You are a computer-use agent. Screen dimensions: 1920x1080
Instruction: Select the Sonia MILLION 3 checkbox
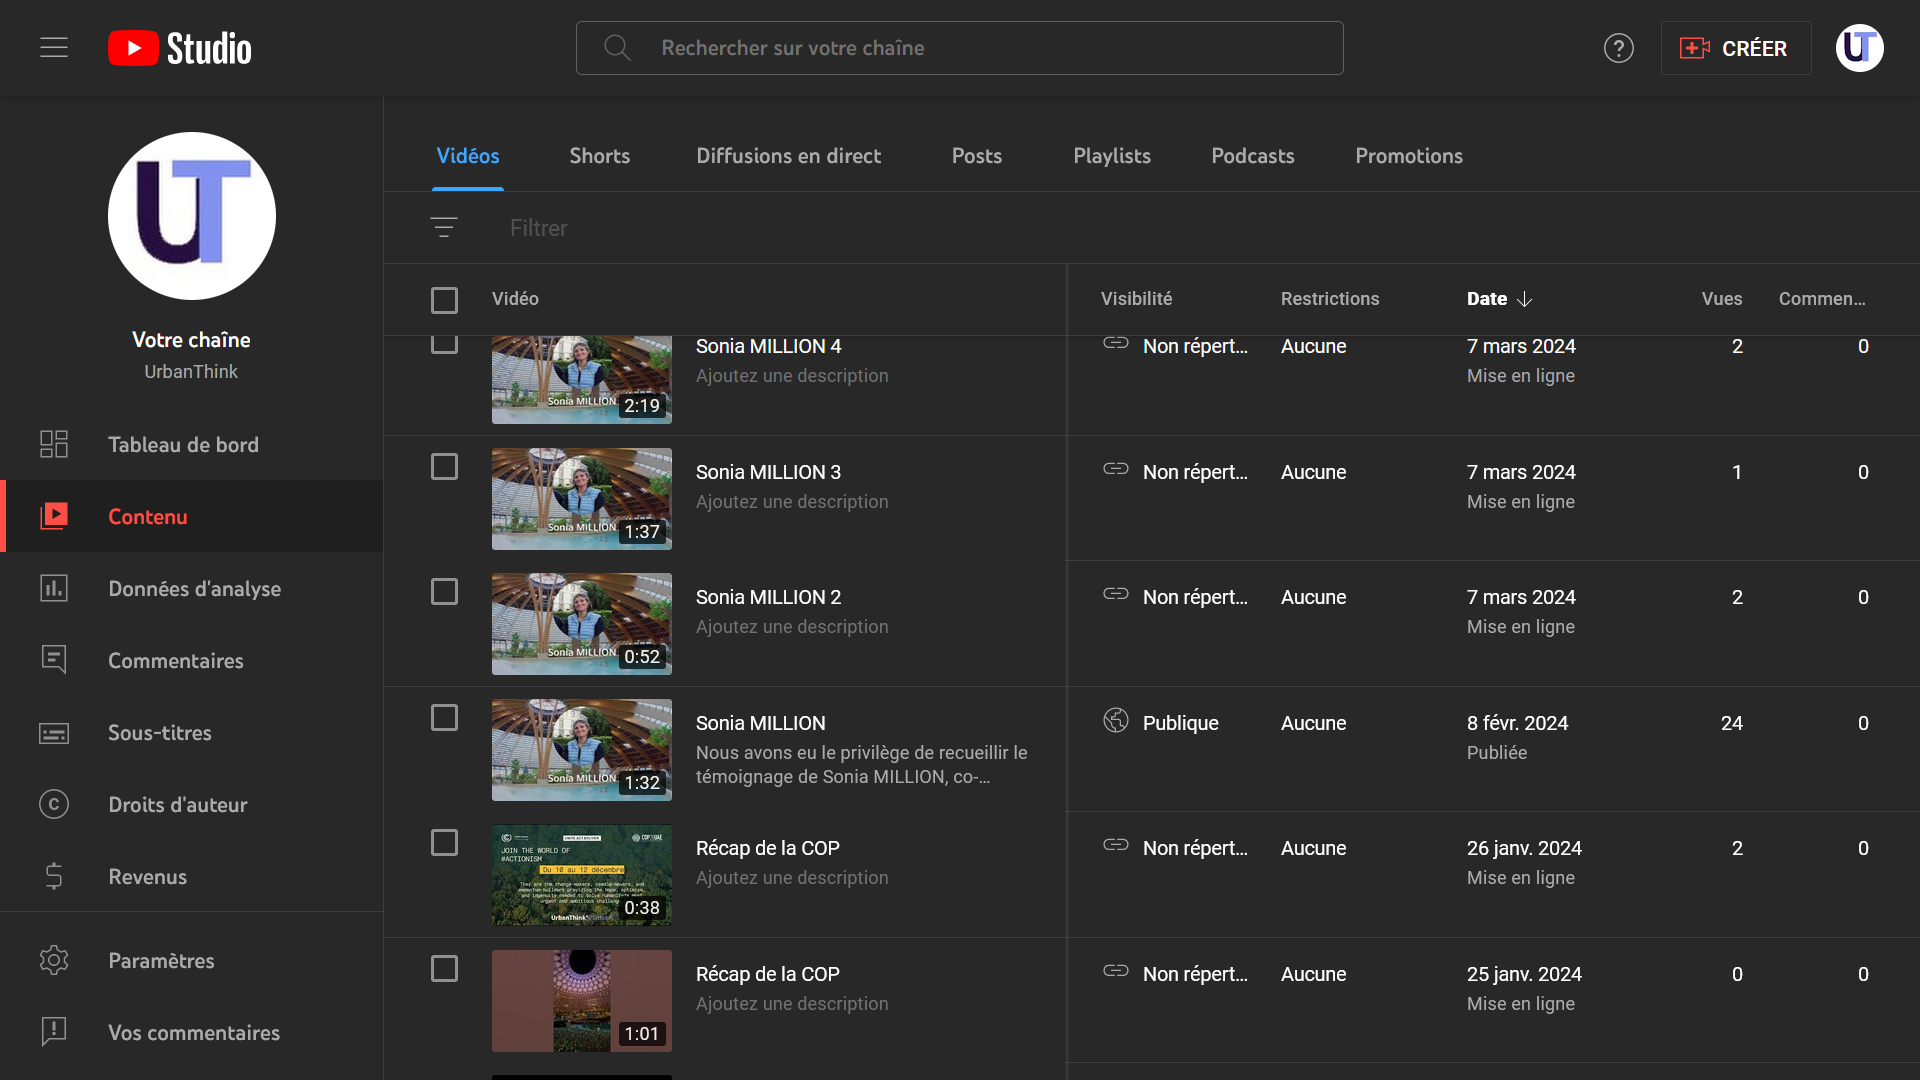pos(444,467)
